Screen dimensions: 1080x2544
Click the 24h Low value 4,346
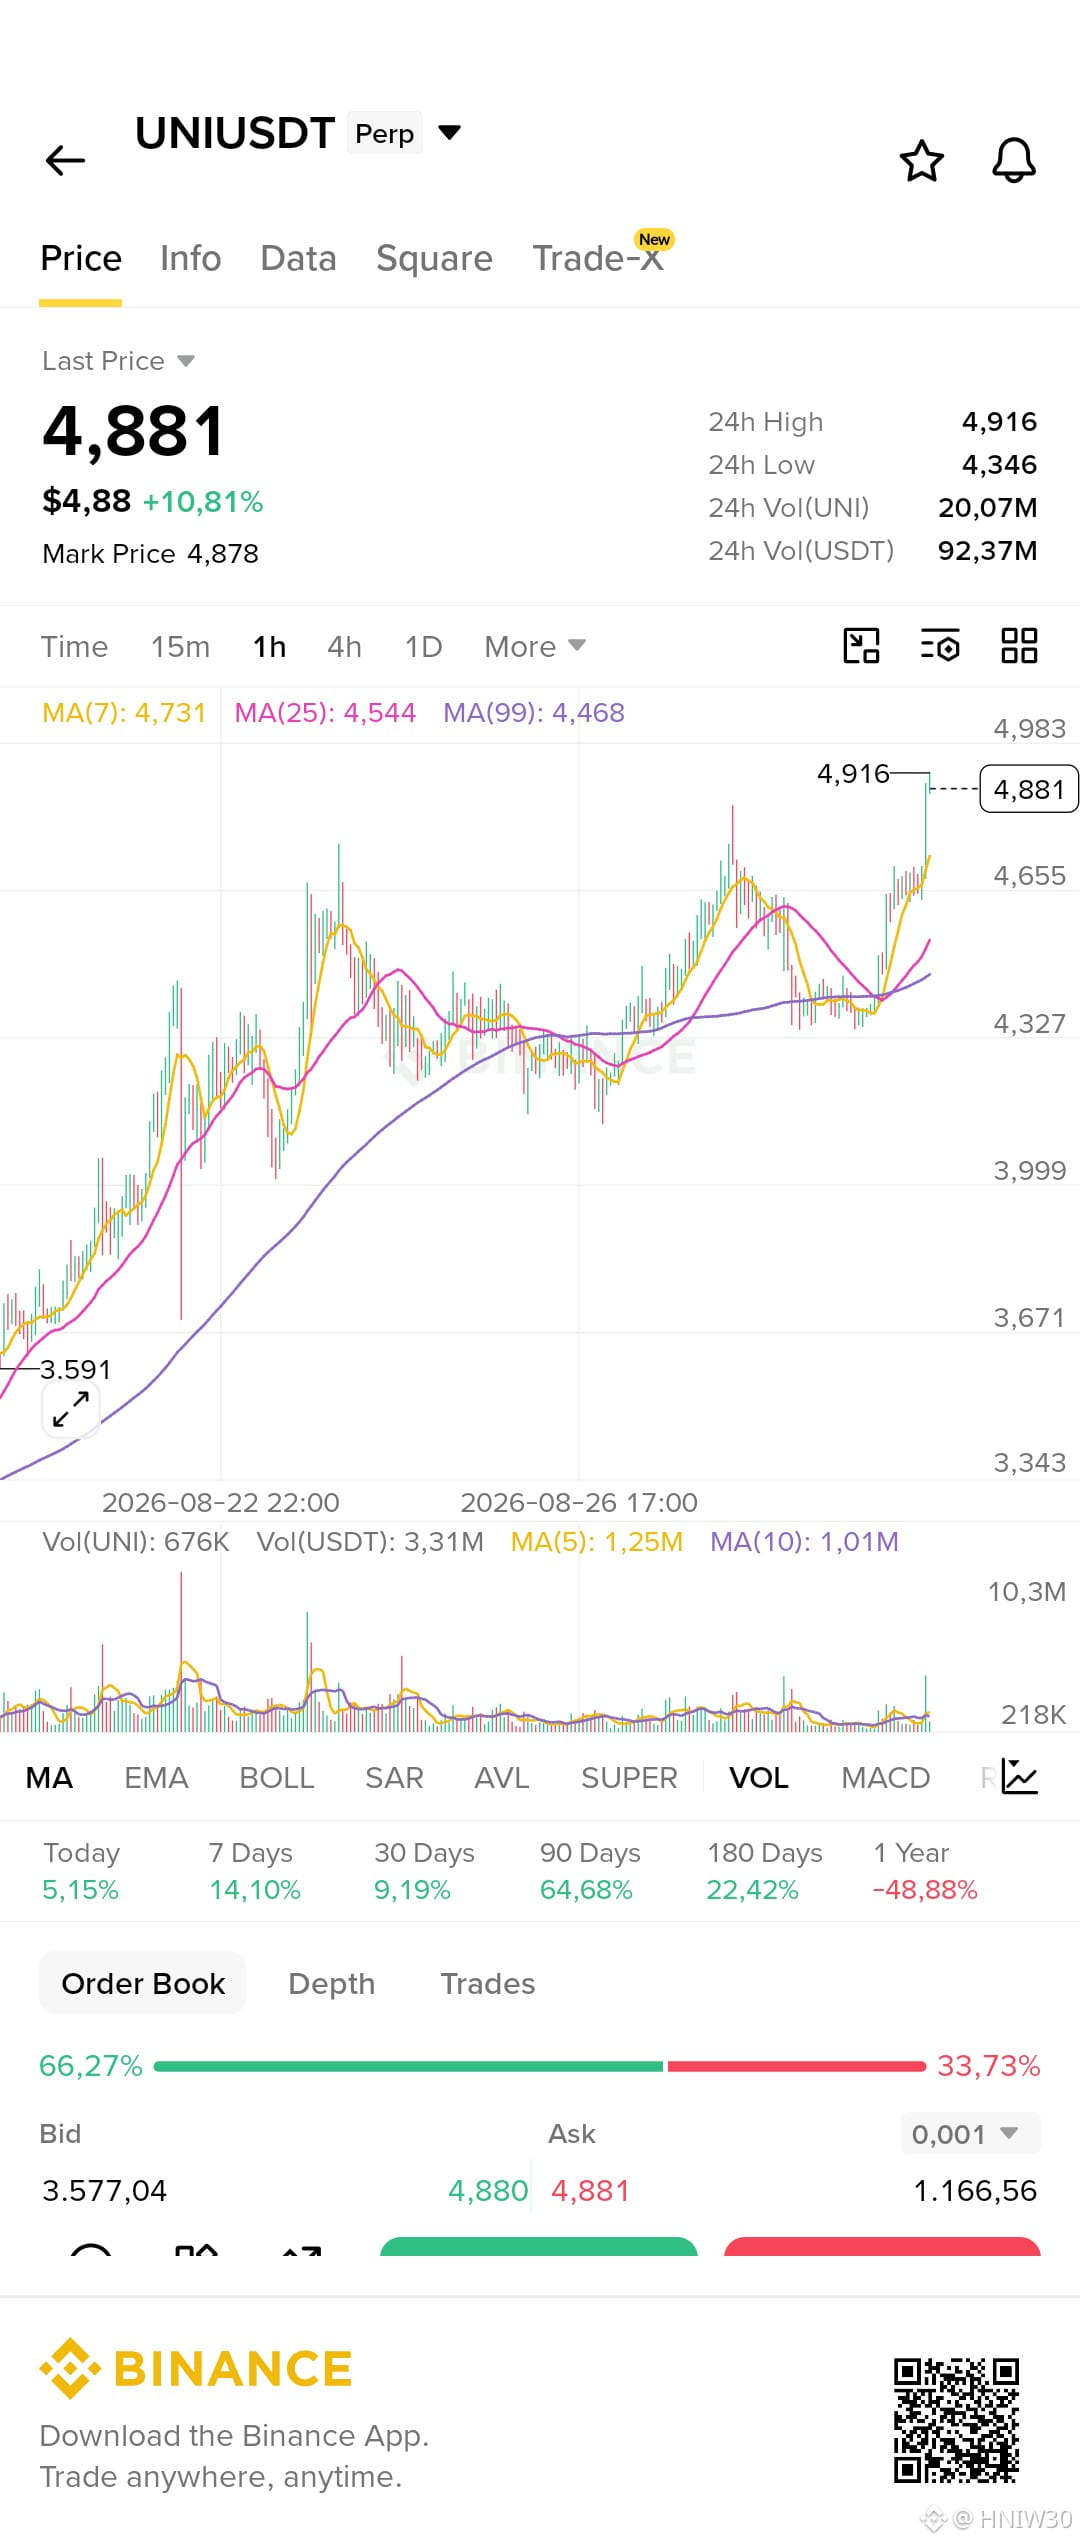click(999, 465)
